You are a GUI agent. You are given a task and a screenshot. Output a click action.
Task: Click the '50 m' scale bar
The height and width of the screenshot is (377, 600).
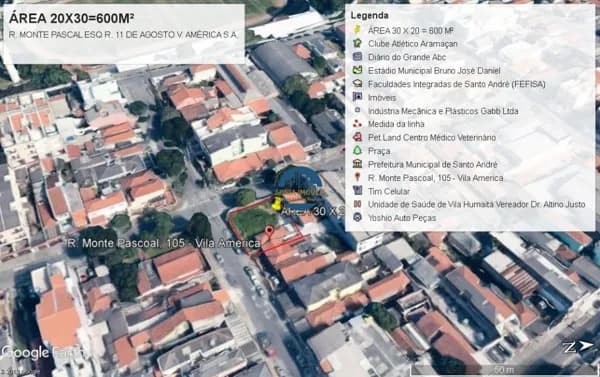[503, 370]
